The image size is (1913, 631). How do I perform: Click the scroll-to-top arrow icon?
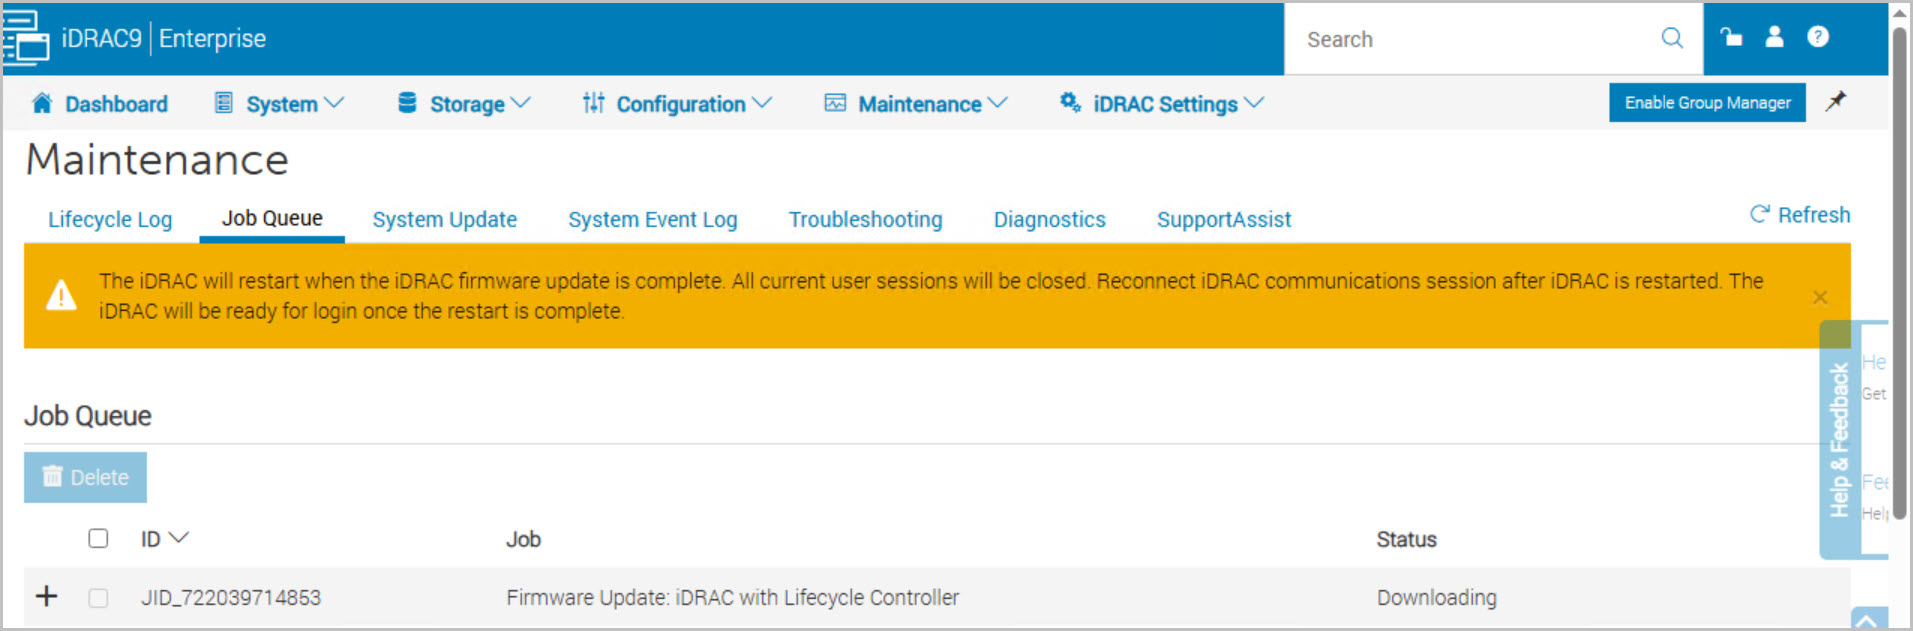[1867, 620]
